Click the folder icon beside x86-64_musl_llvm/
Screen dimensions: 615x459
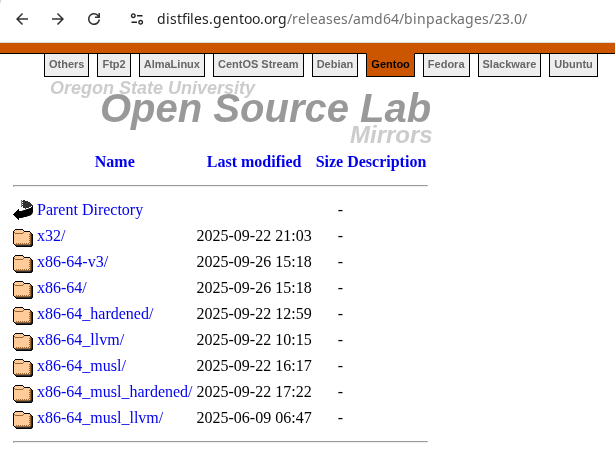tap(23, 419)
